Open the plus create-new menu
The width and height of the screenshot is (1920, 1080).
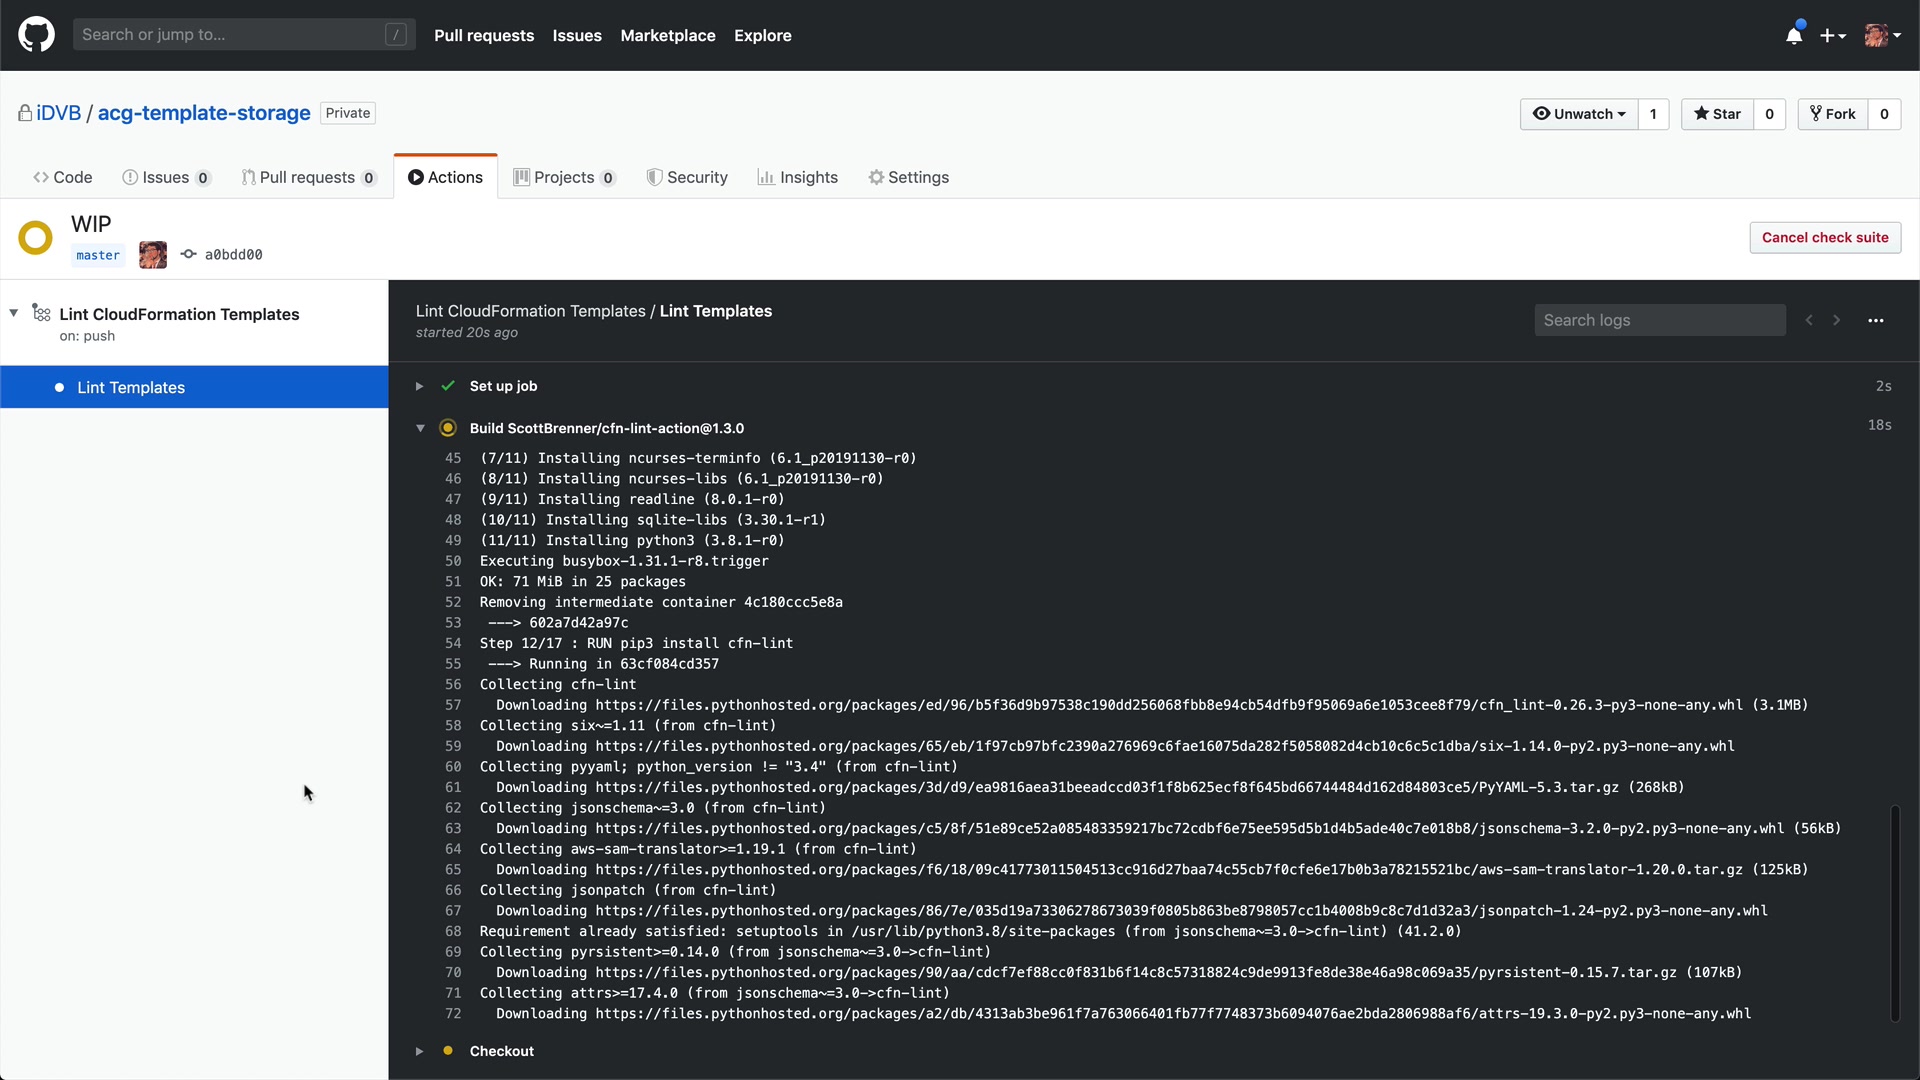point(1832,35)
